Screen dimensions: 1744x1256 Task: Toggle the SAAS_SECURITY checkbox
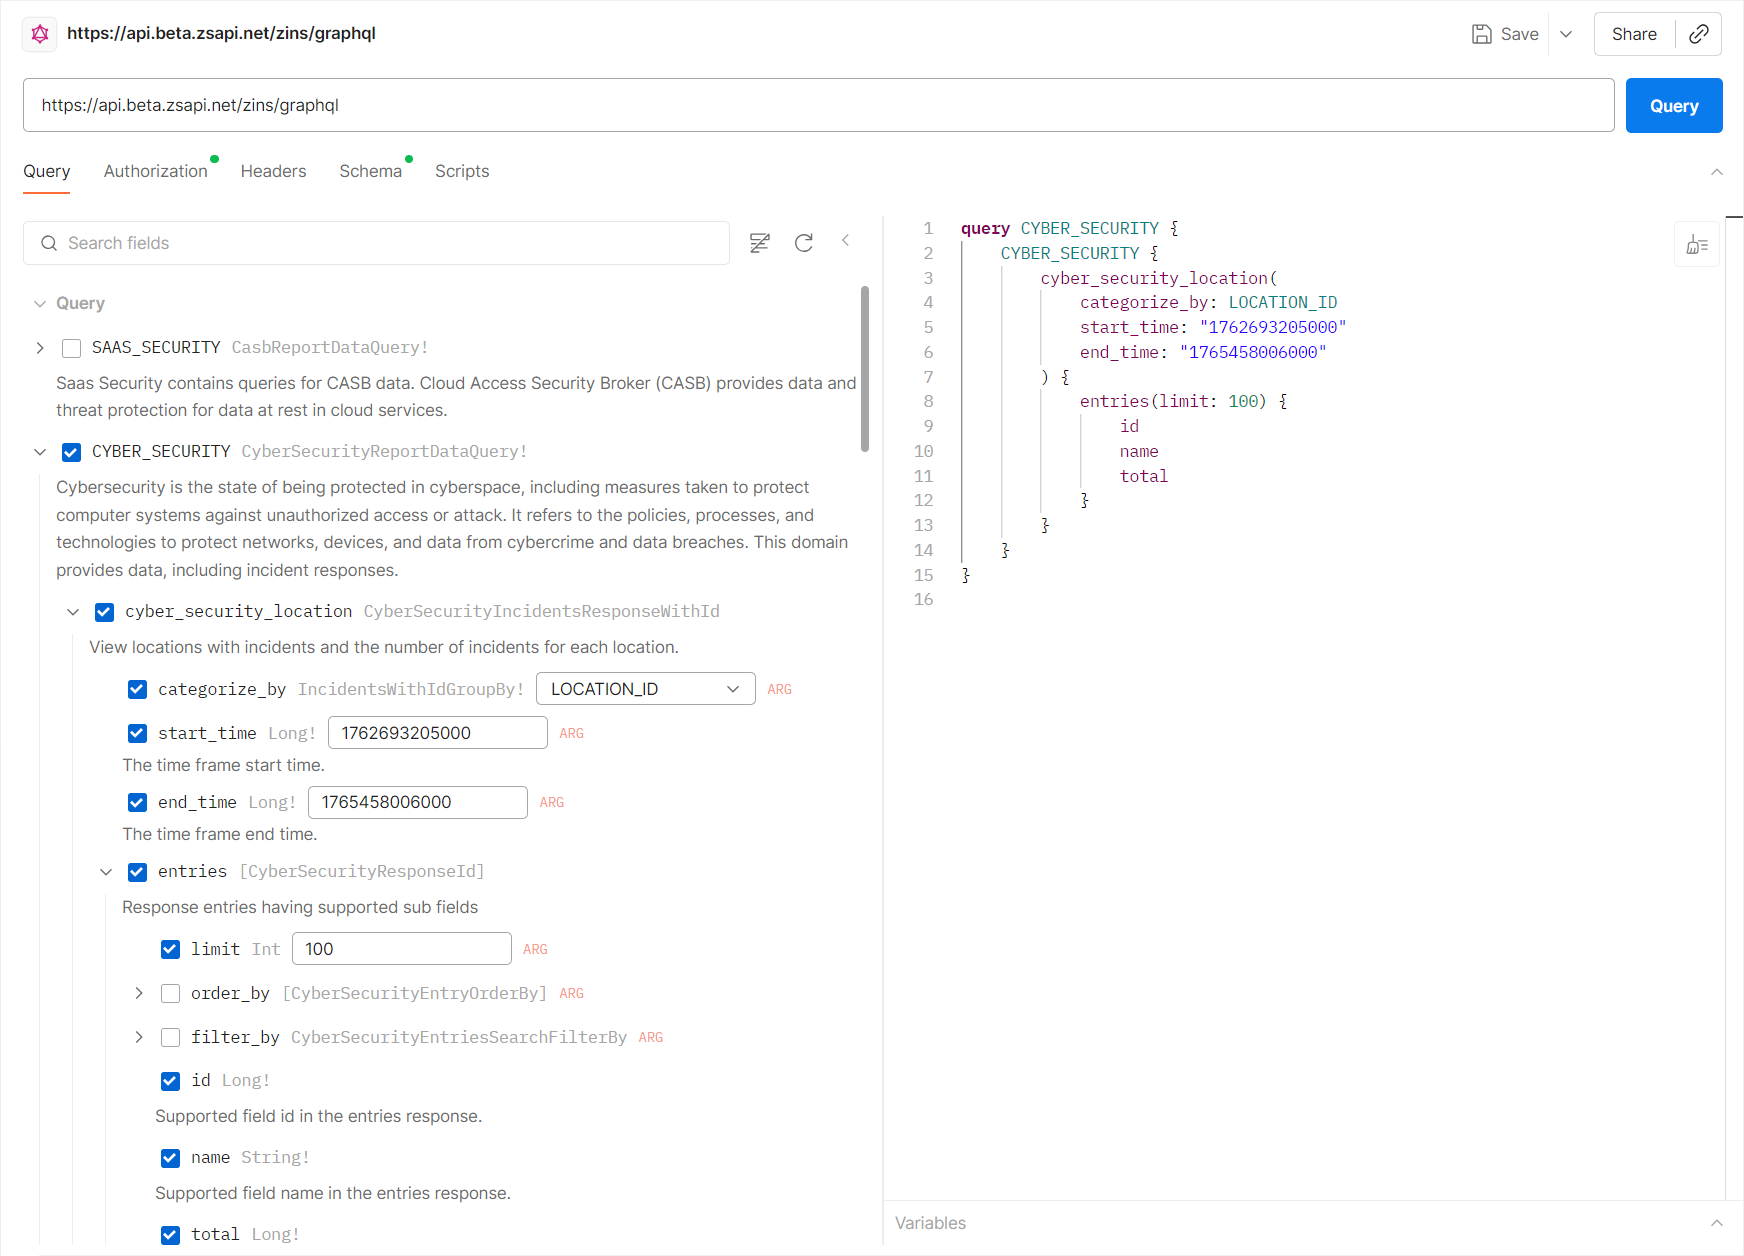71,348
